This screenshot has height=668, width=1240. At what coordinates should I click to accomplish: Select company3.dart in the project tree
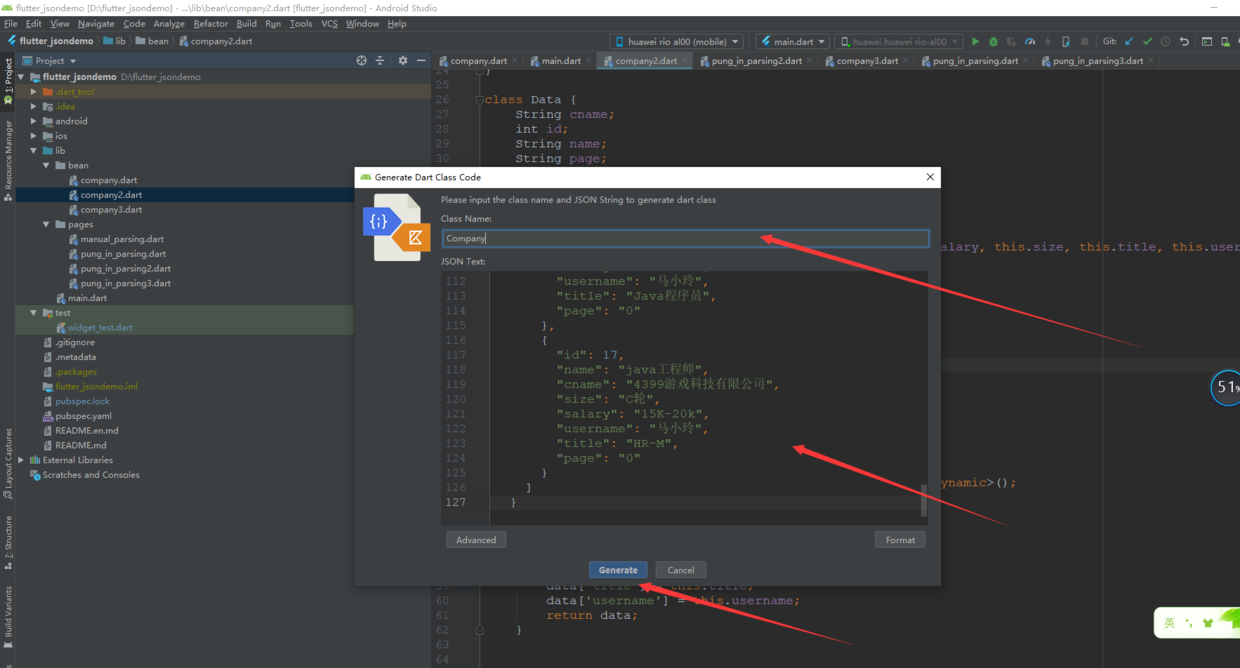pyautogui.click(x=111, y=210)
